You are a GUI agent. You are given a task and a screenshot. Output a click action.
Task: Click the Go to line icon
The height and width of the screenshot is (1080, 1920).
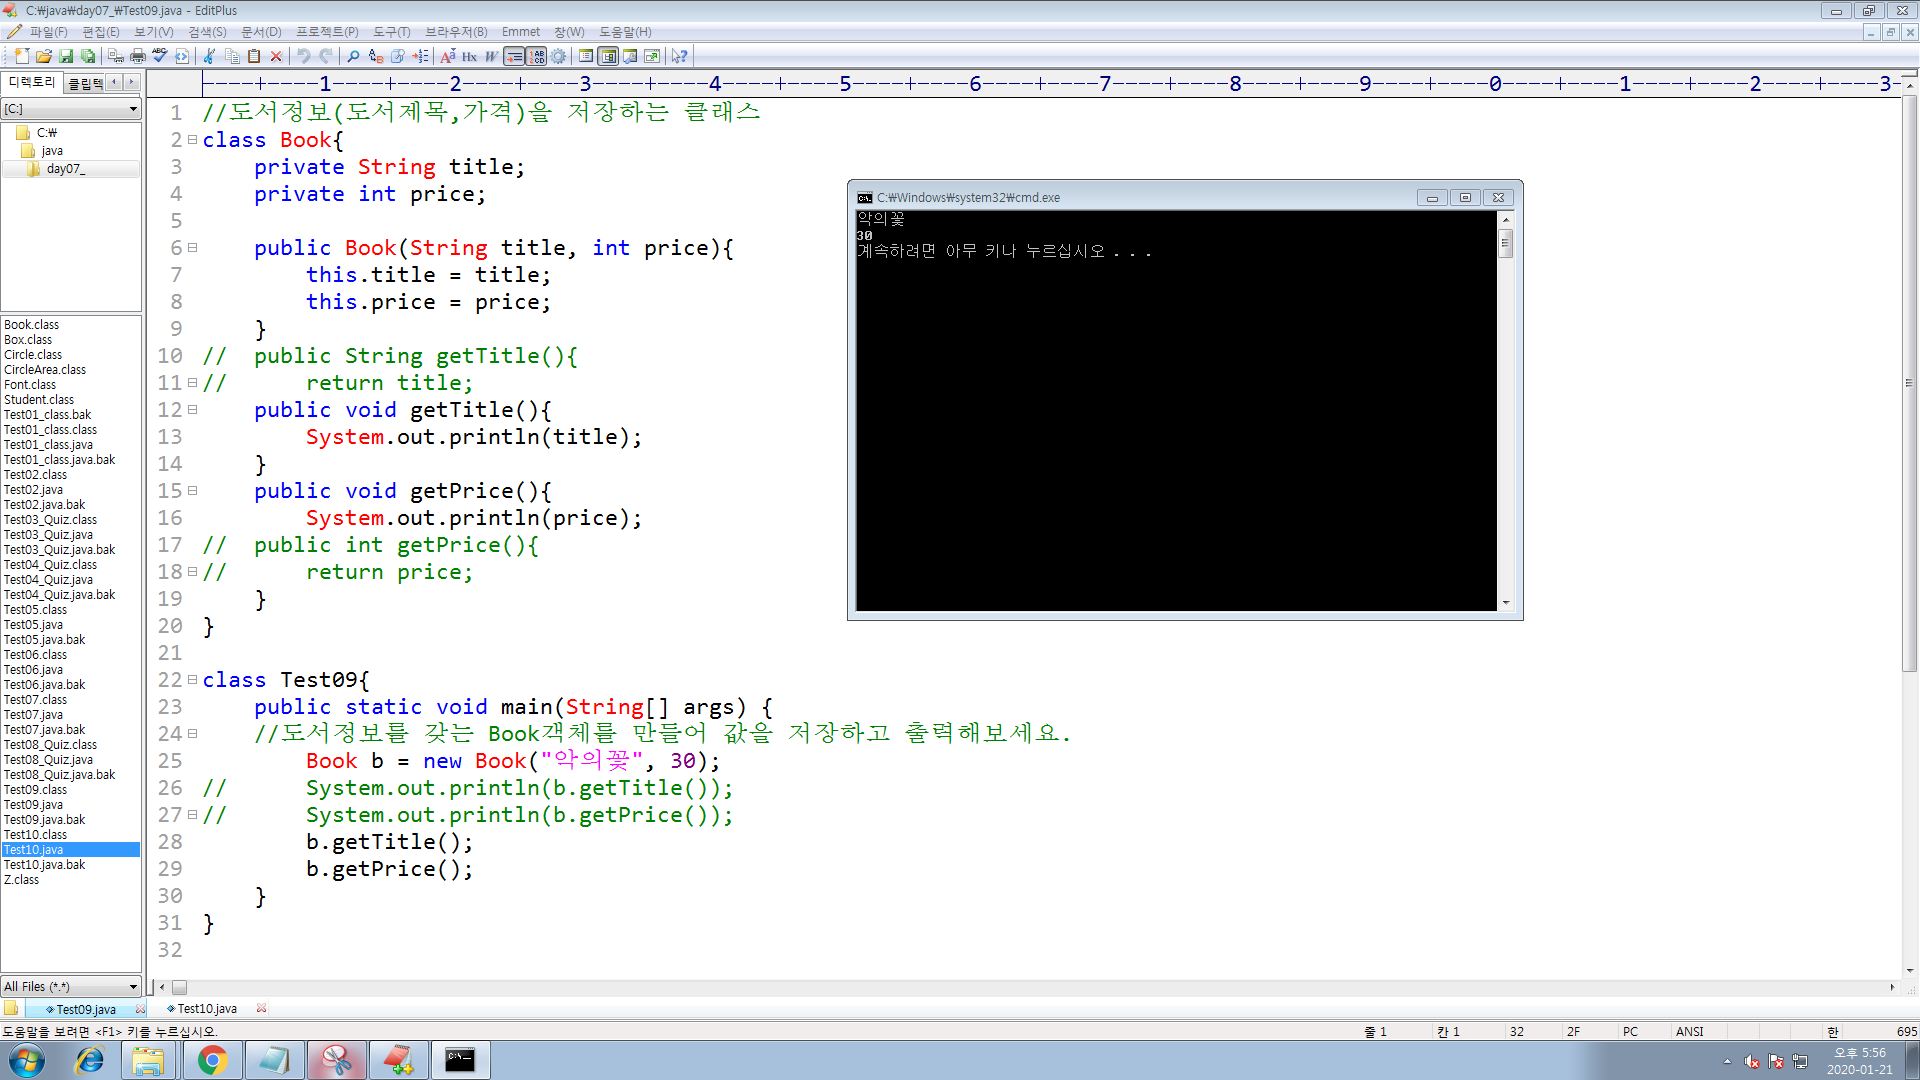(x=420, y=56)
